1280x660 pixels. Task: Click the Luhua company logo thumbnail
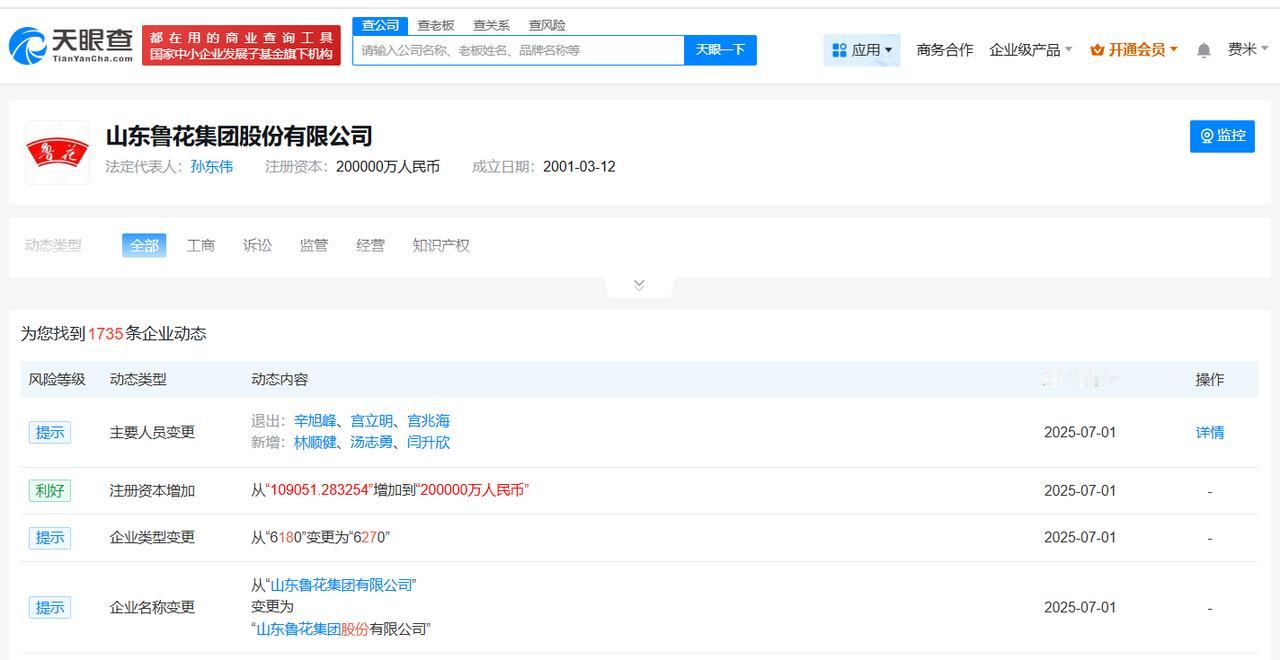(x=57, y=152)
